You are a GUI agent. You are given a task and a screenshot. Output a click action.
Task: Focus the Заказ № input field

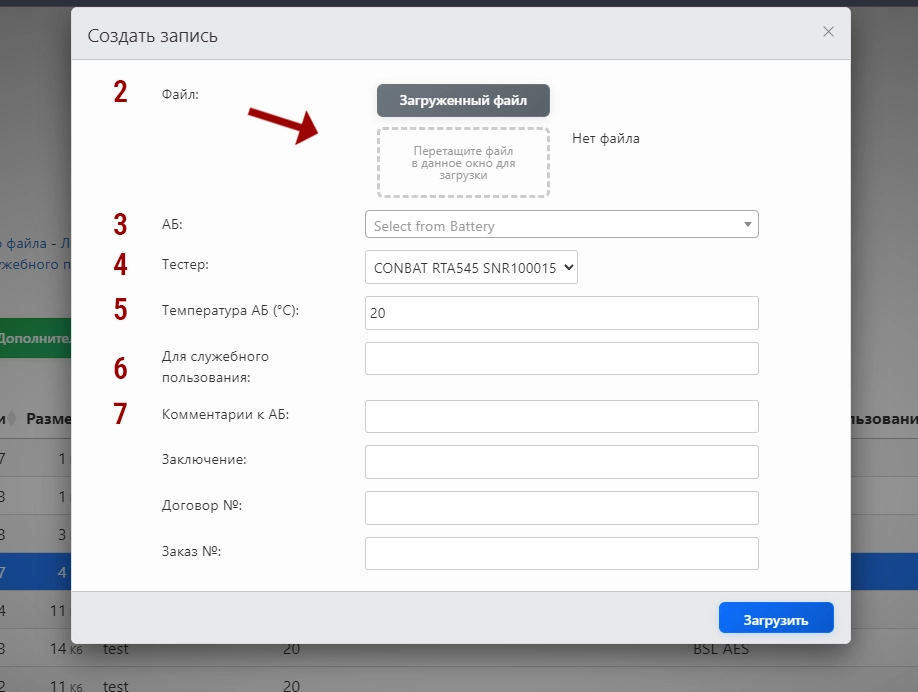click(x=561, y=554)
